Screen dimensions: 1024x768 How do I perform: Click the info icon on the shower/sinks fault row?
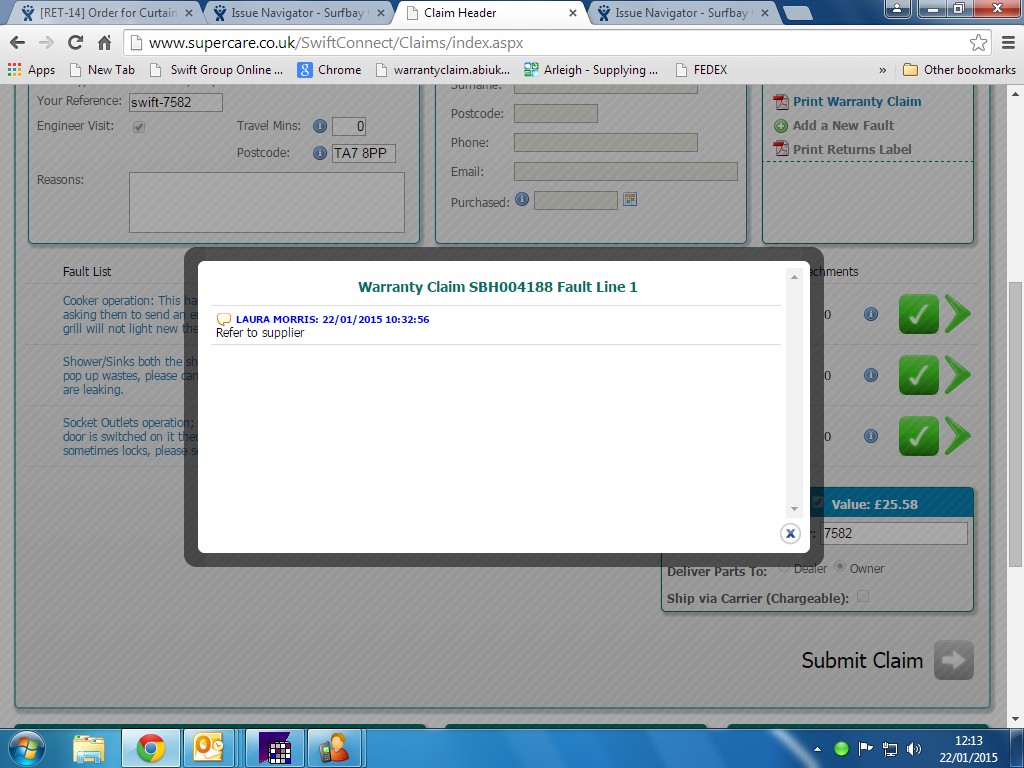871,376
